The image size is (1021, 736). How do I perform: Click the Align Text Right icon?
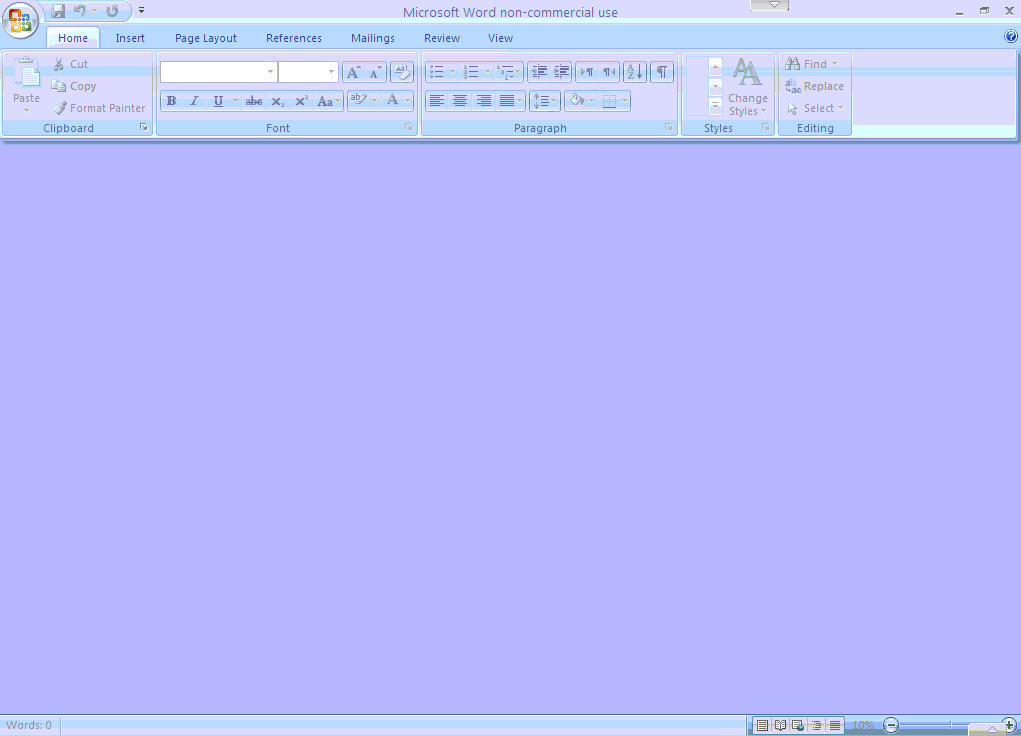[x=484, y=101]
